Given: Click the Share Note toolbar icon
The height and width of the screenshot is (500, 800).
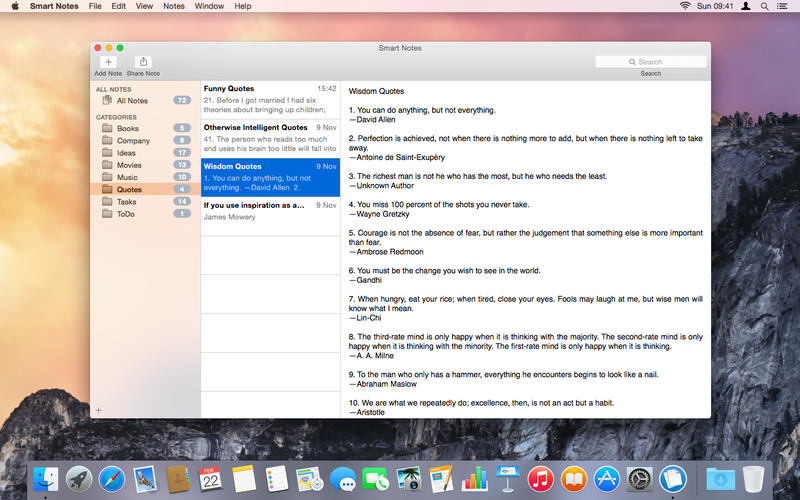Looking at the screenshot, I should (143, 62).
